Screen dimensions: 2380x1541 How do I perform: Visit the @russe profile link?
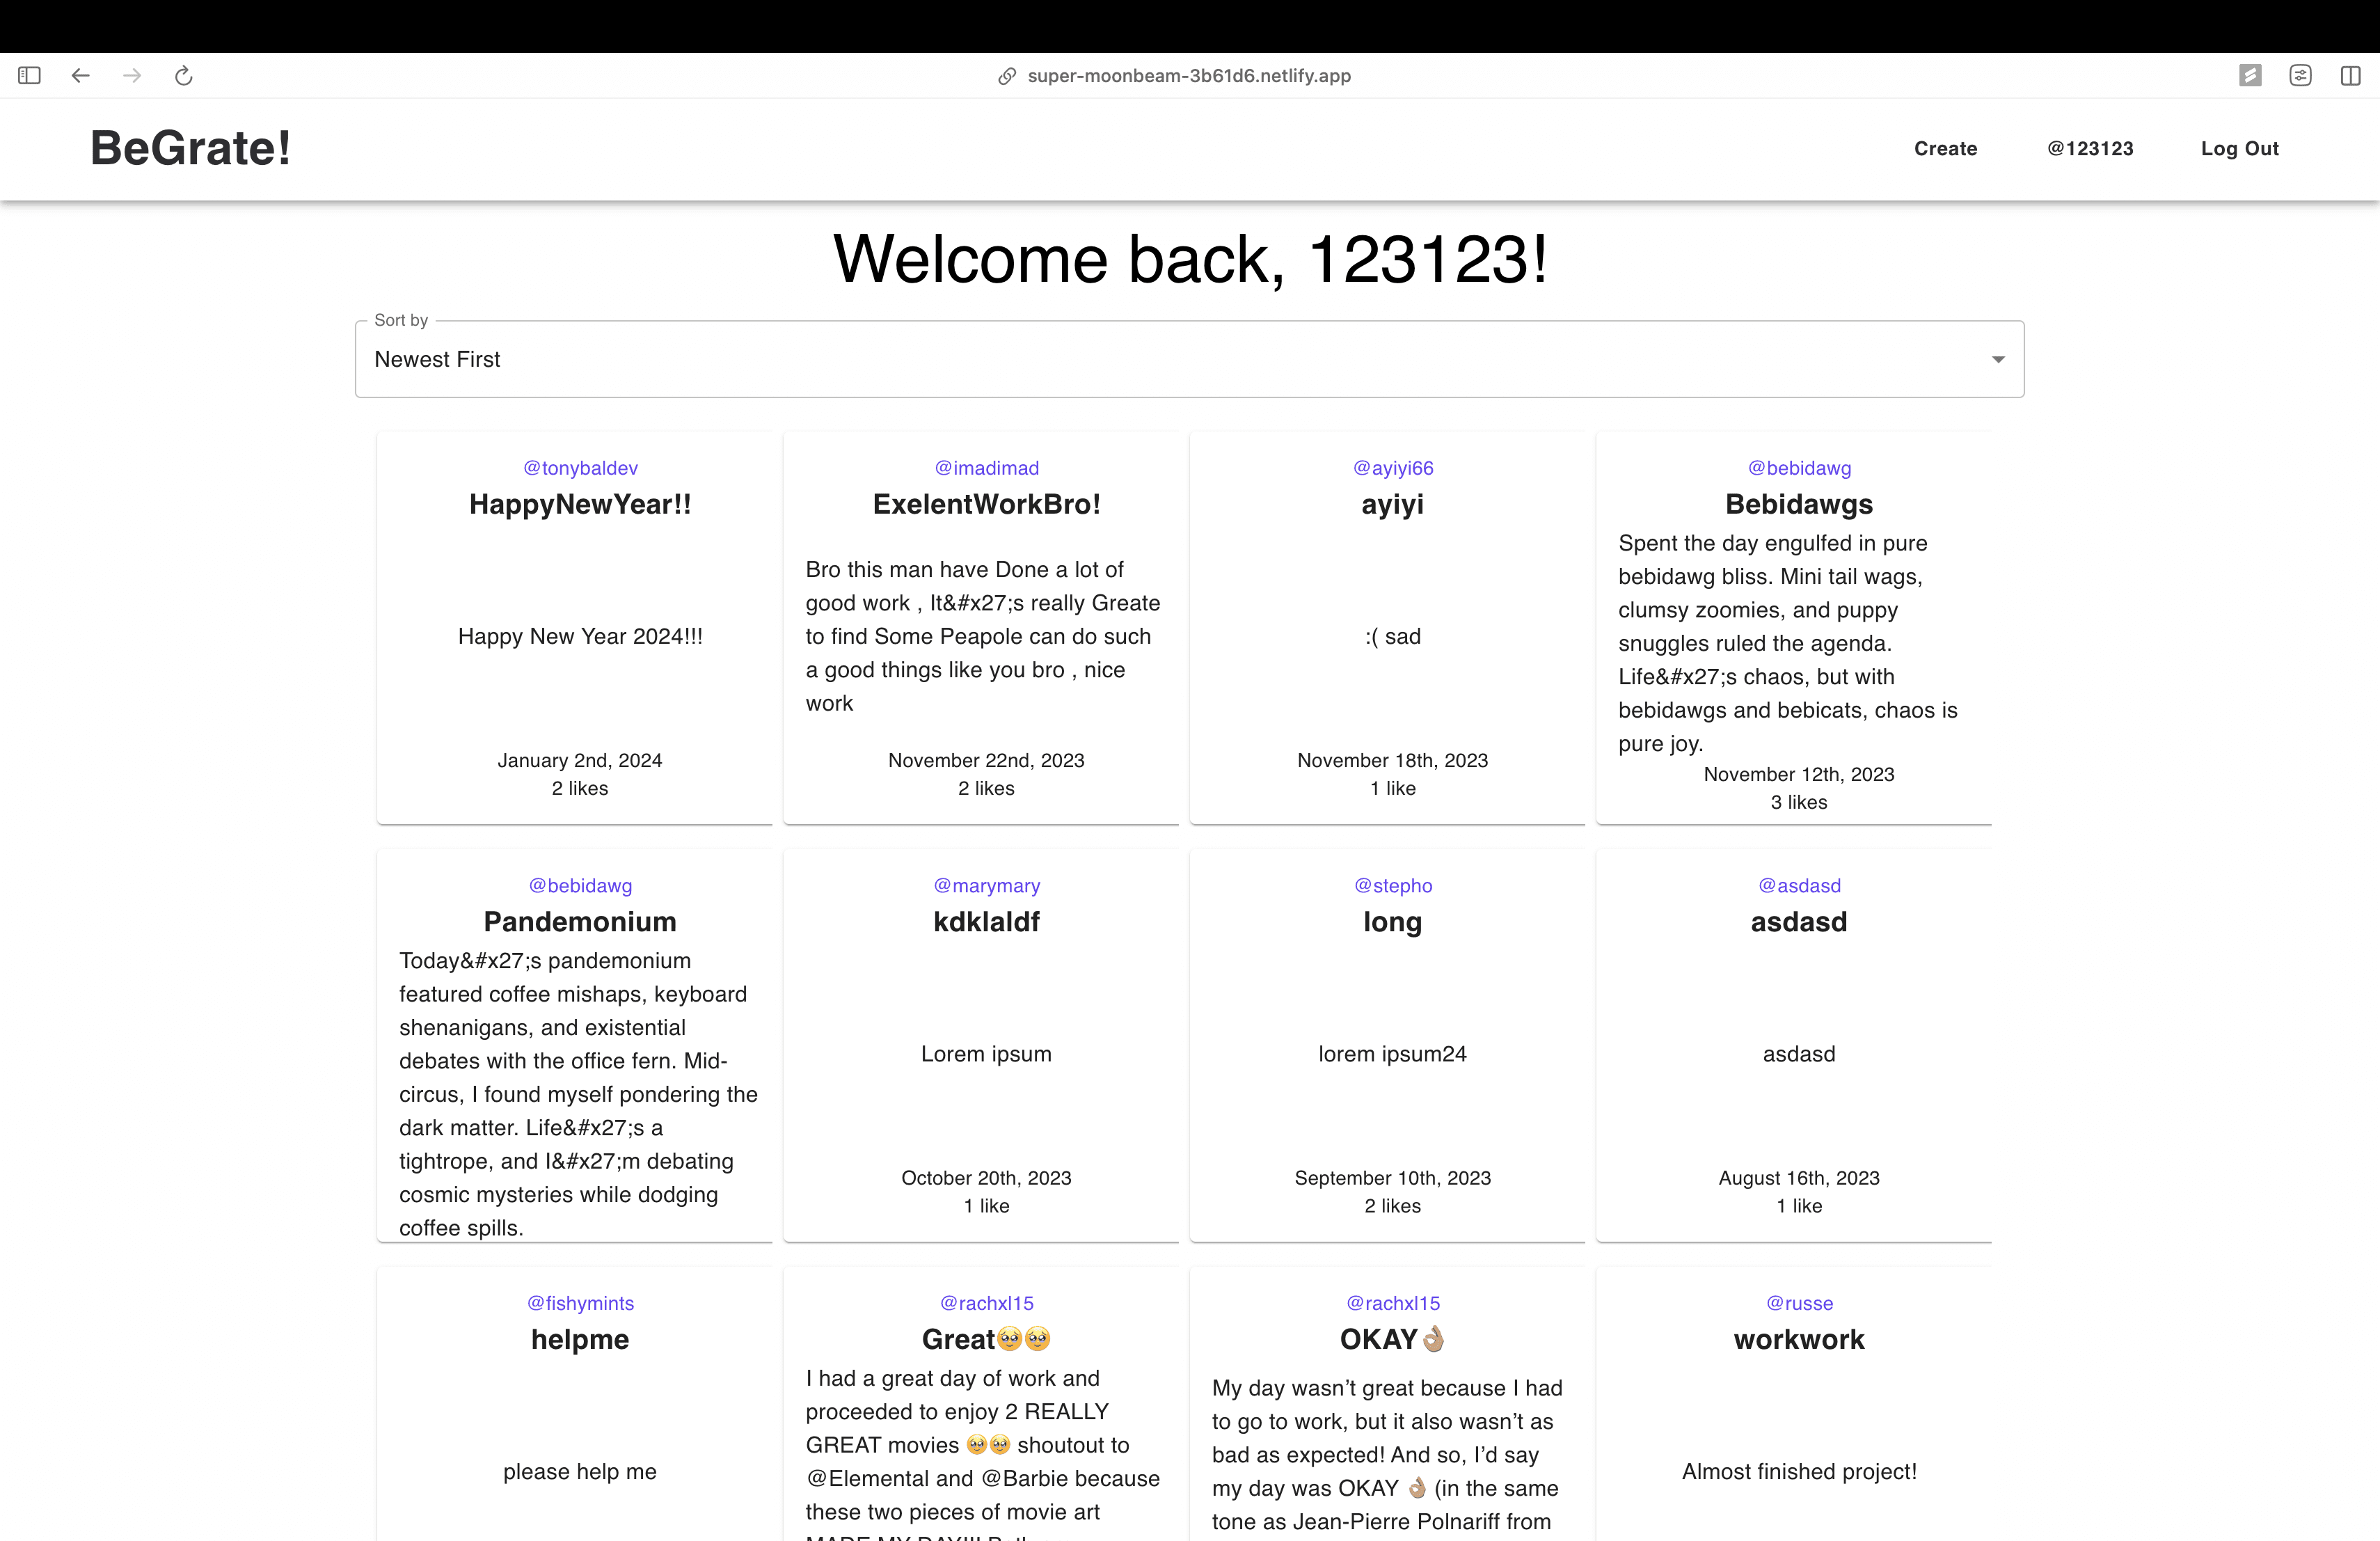(1799, 1303)
